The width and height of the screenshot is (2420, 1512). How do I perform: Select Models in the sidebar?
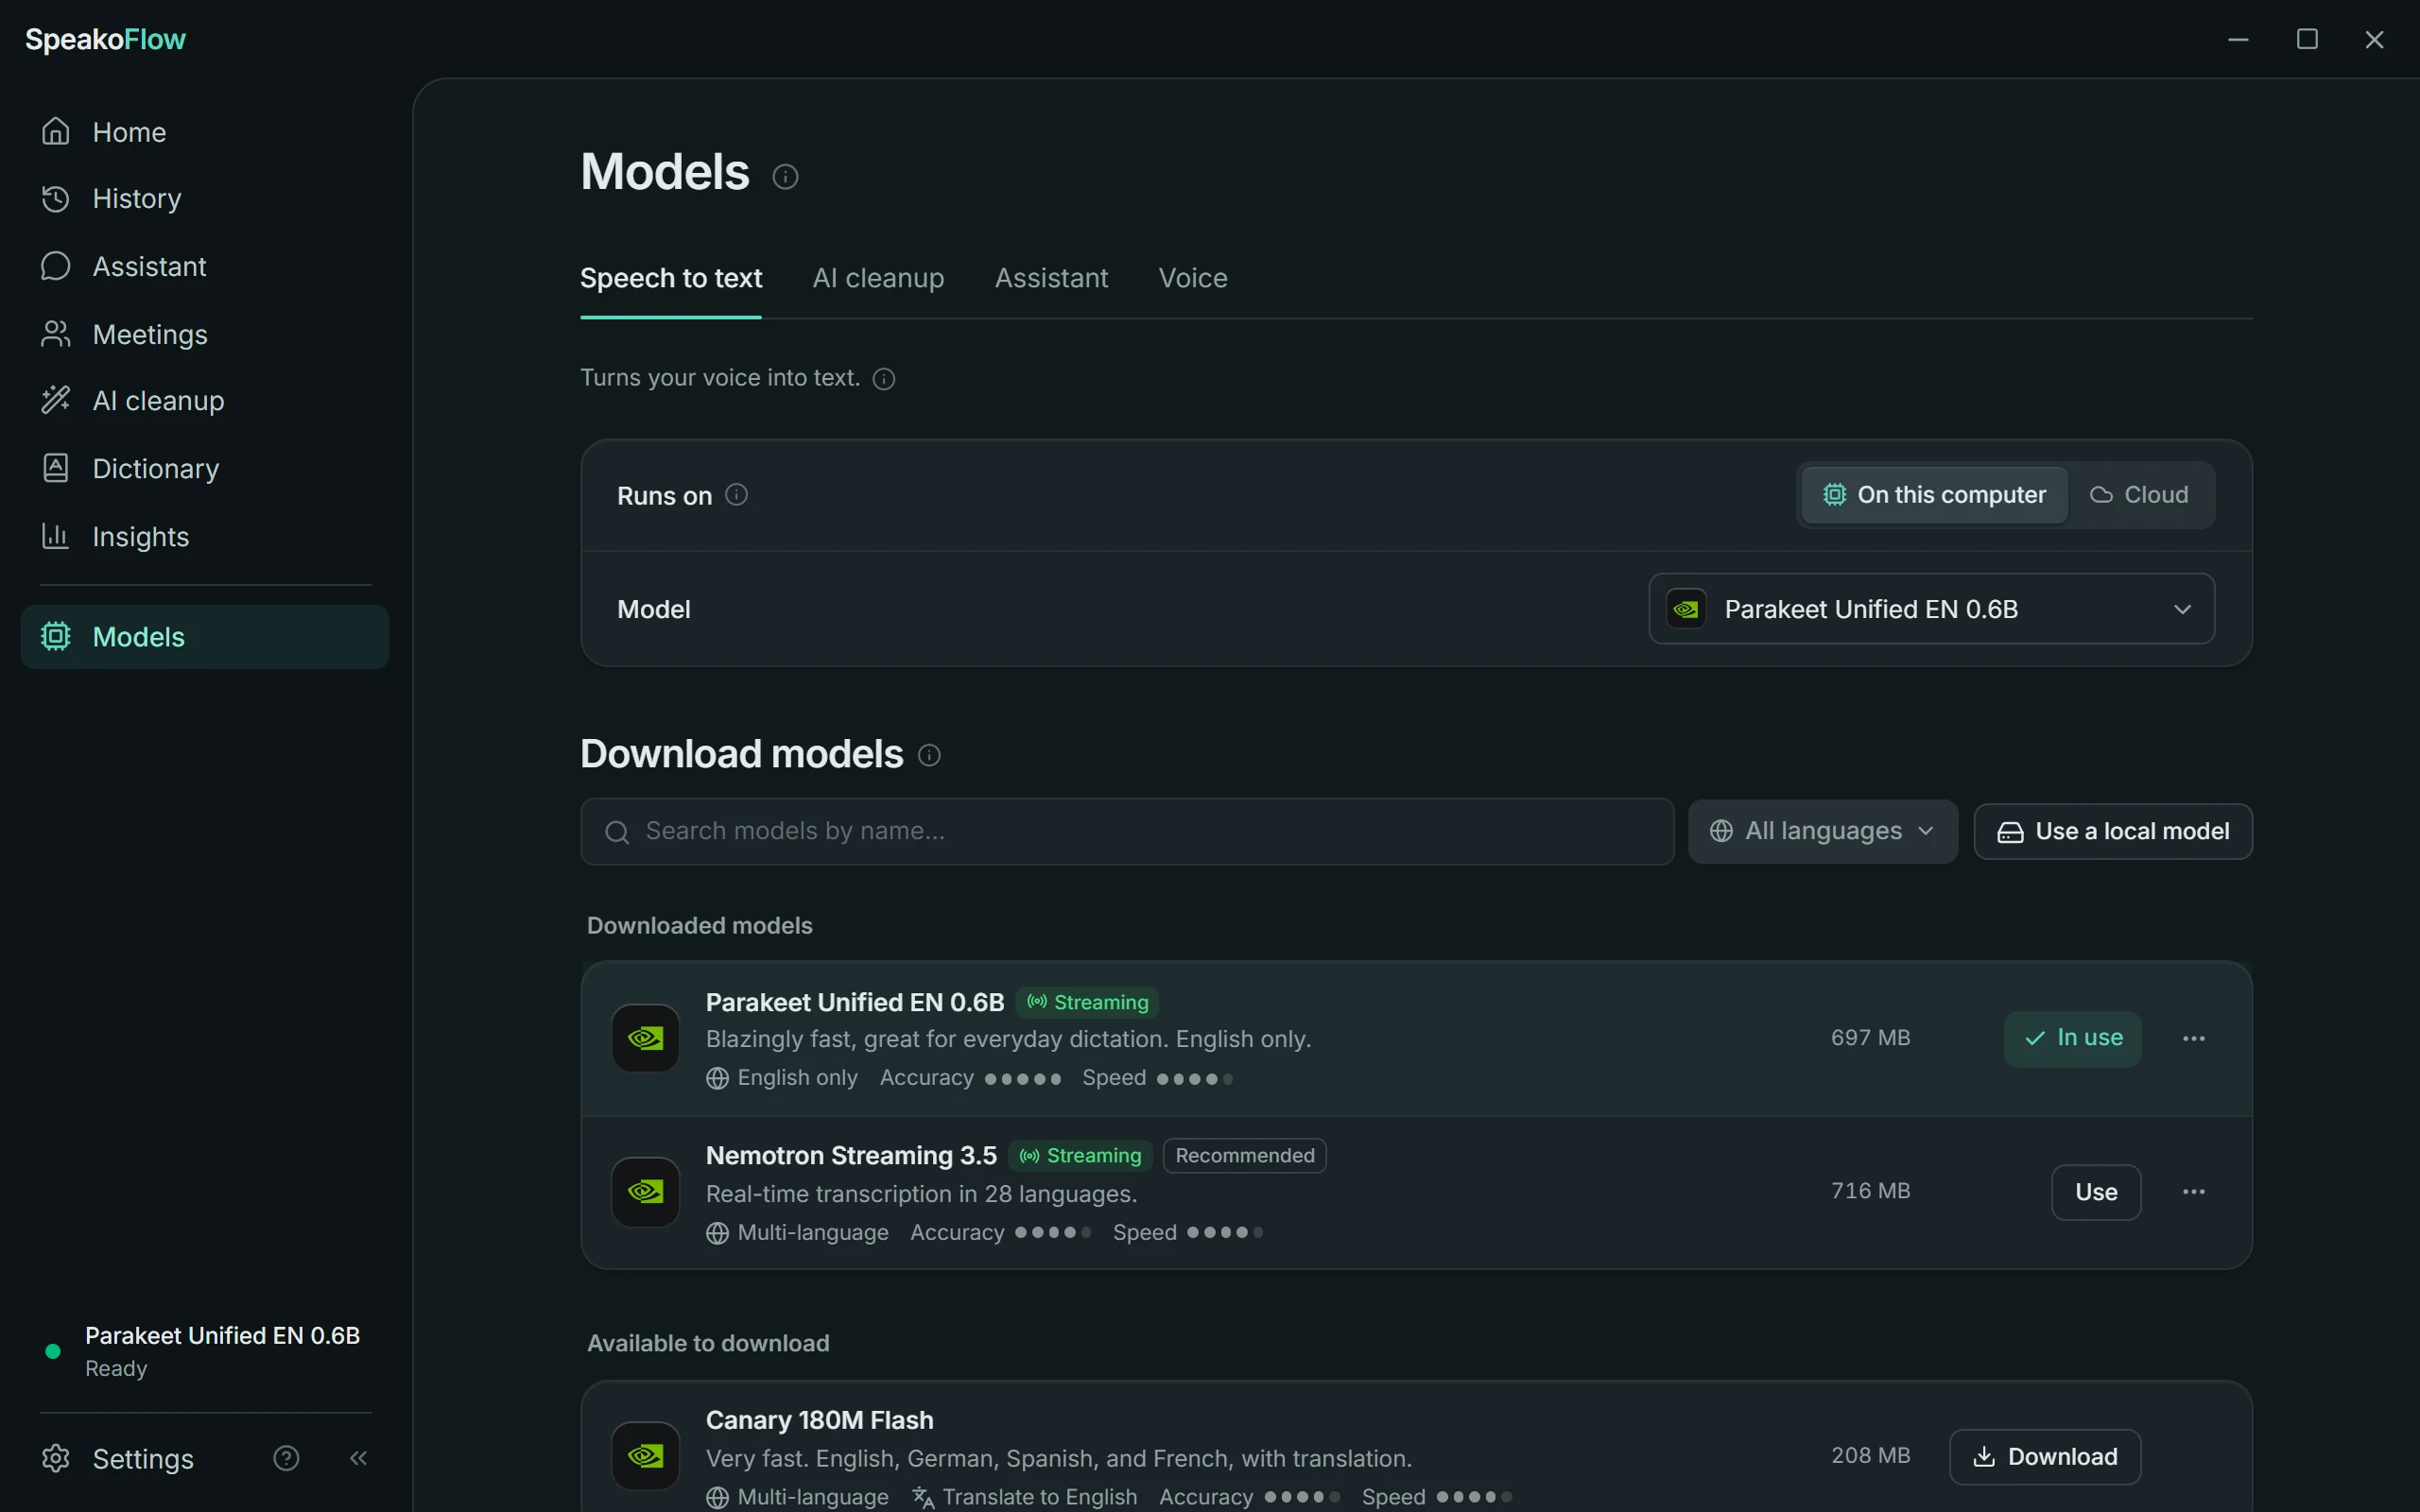pos(204,637)
